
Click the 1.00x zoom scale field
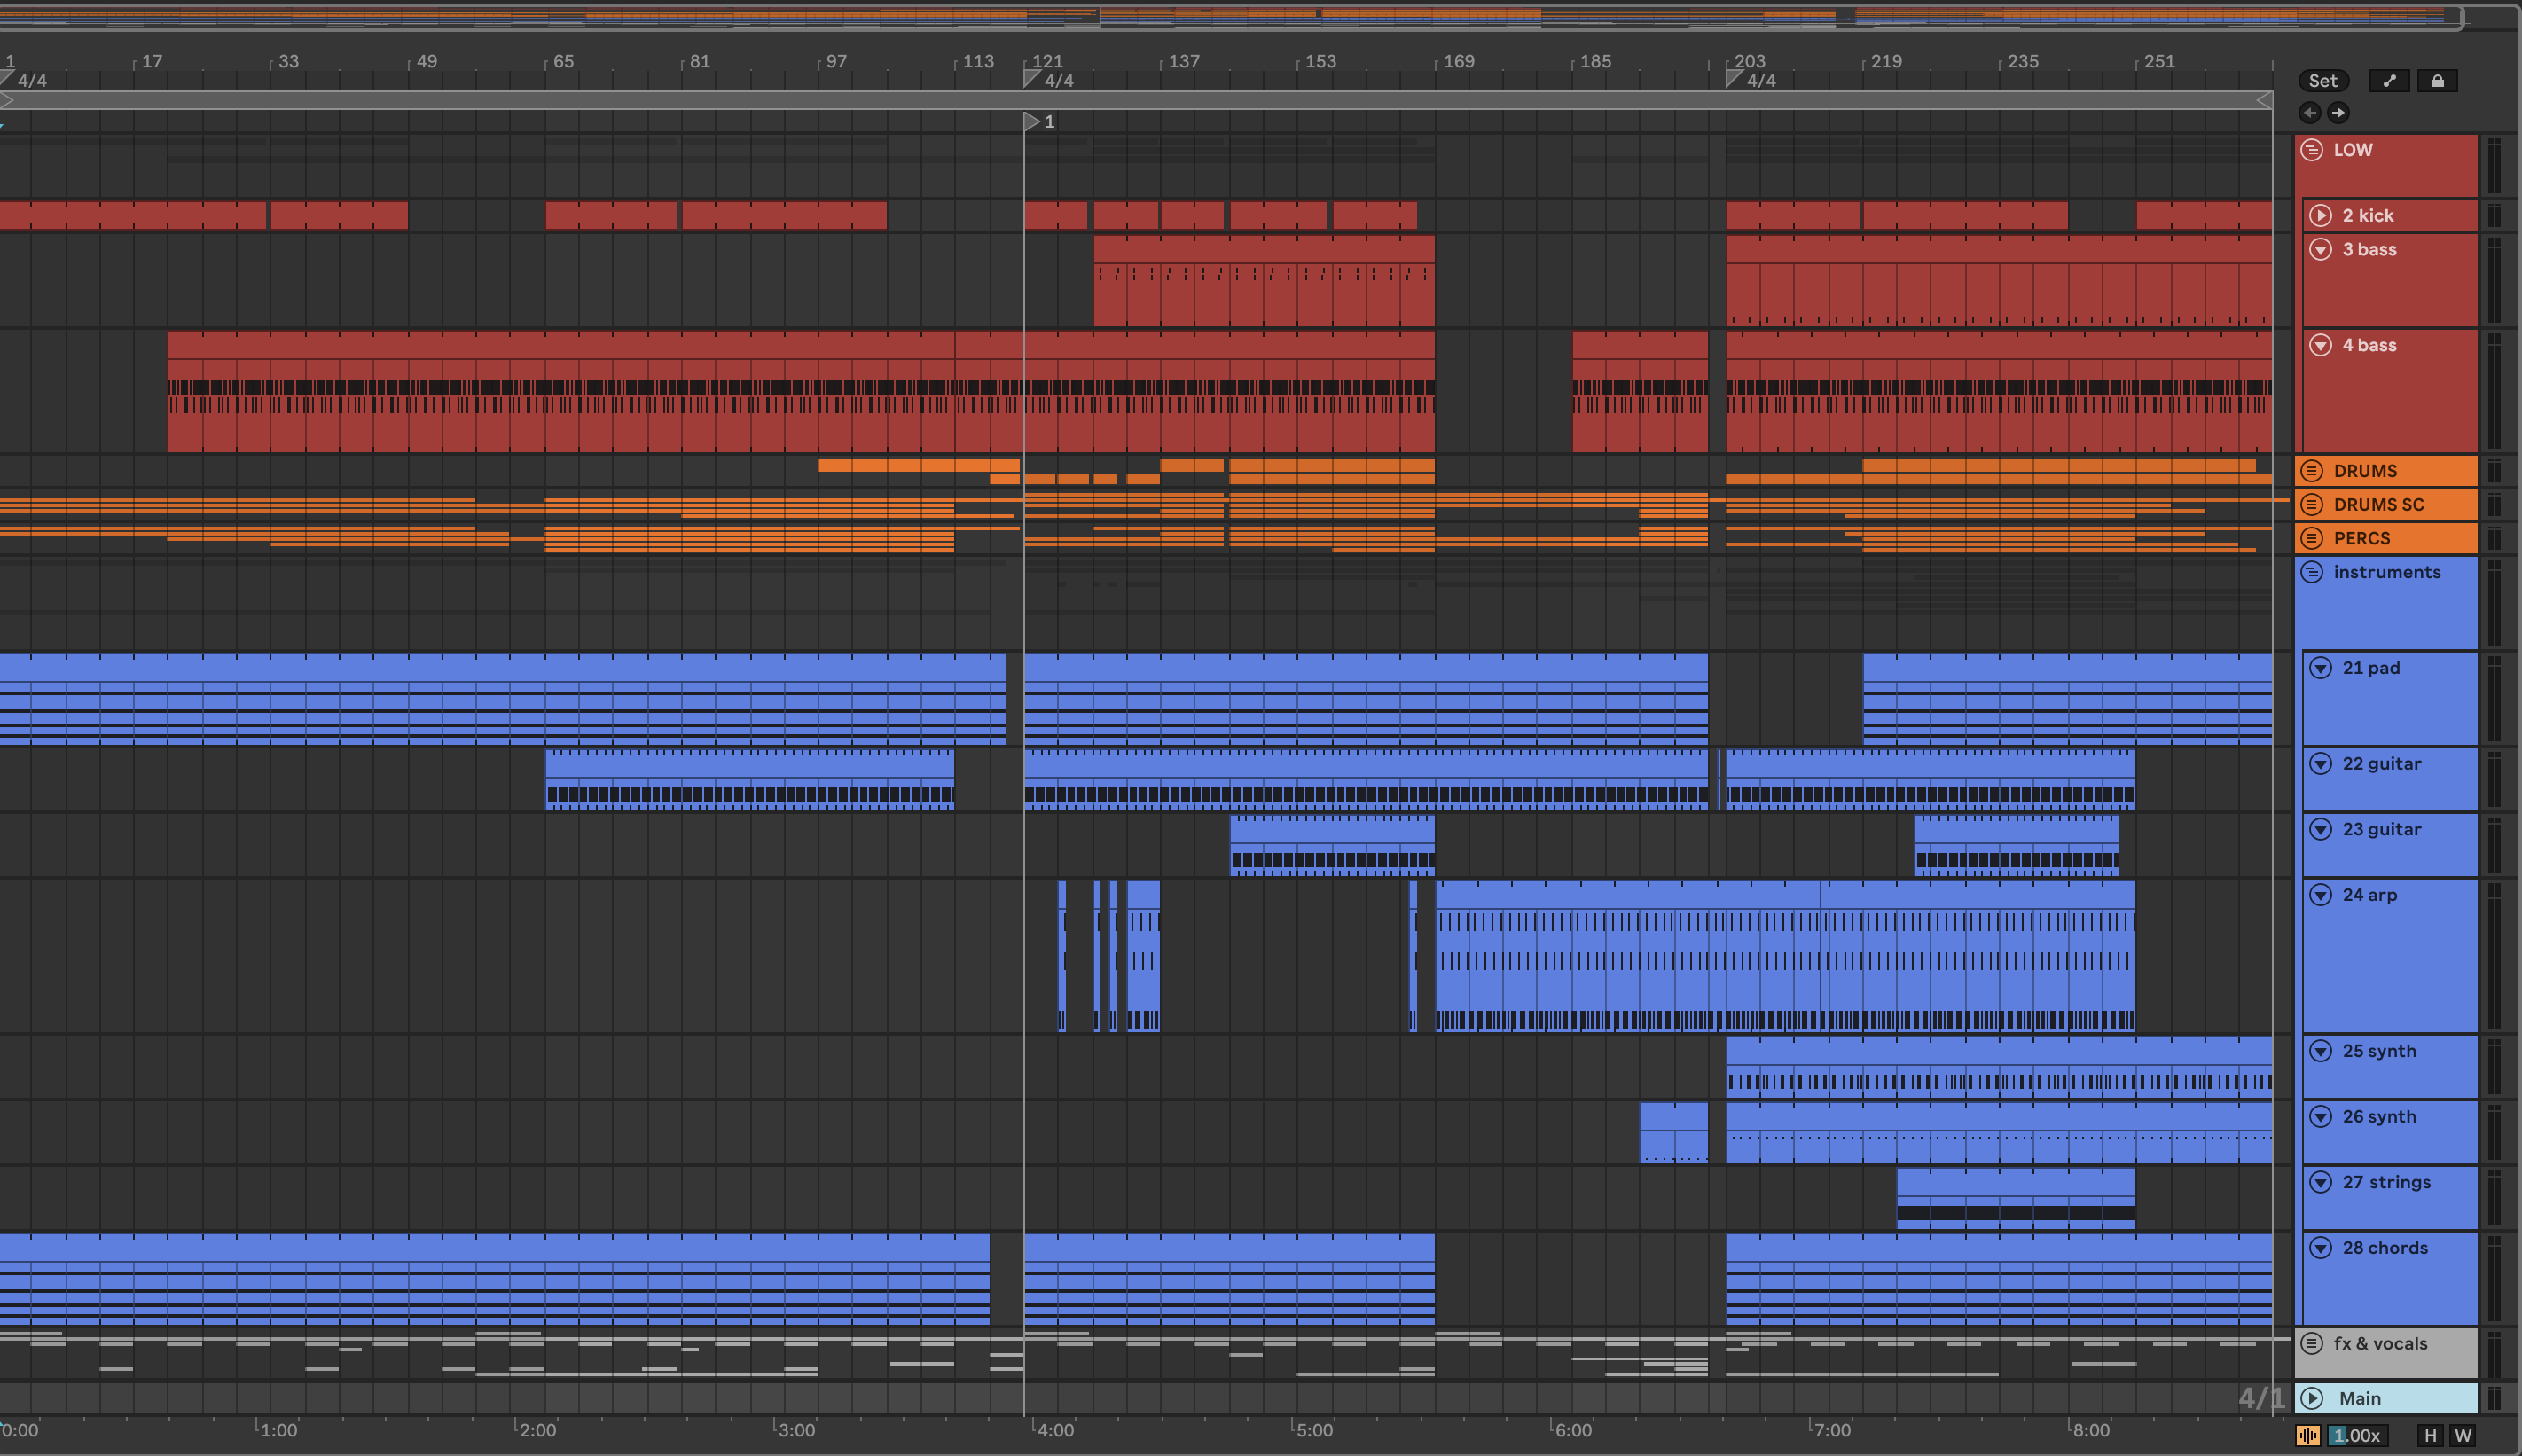2358,1435
